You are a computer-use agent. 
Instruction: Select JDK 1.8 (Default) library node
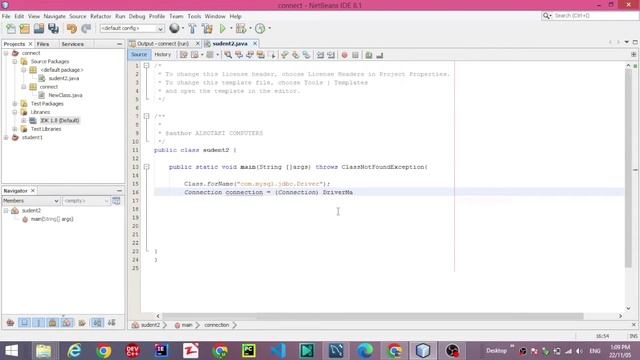click(x=60, y=120)
